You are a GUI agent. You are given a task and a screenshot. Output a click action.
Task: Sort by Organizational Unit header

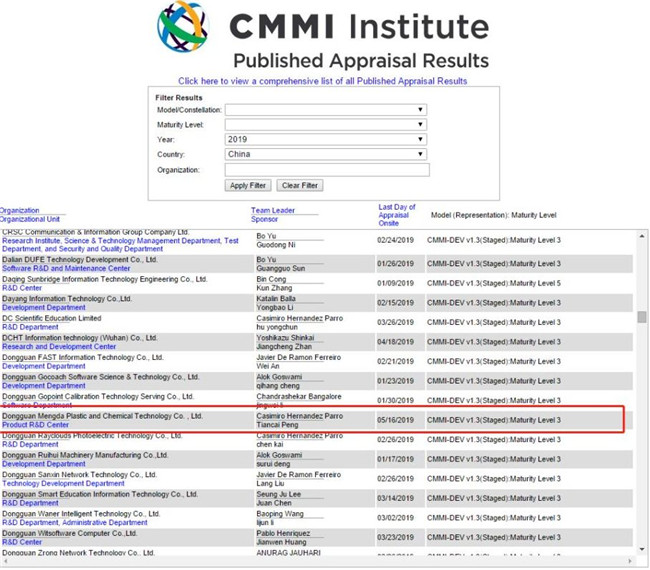point(30,219)
